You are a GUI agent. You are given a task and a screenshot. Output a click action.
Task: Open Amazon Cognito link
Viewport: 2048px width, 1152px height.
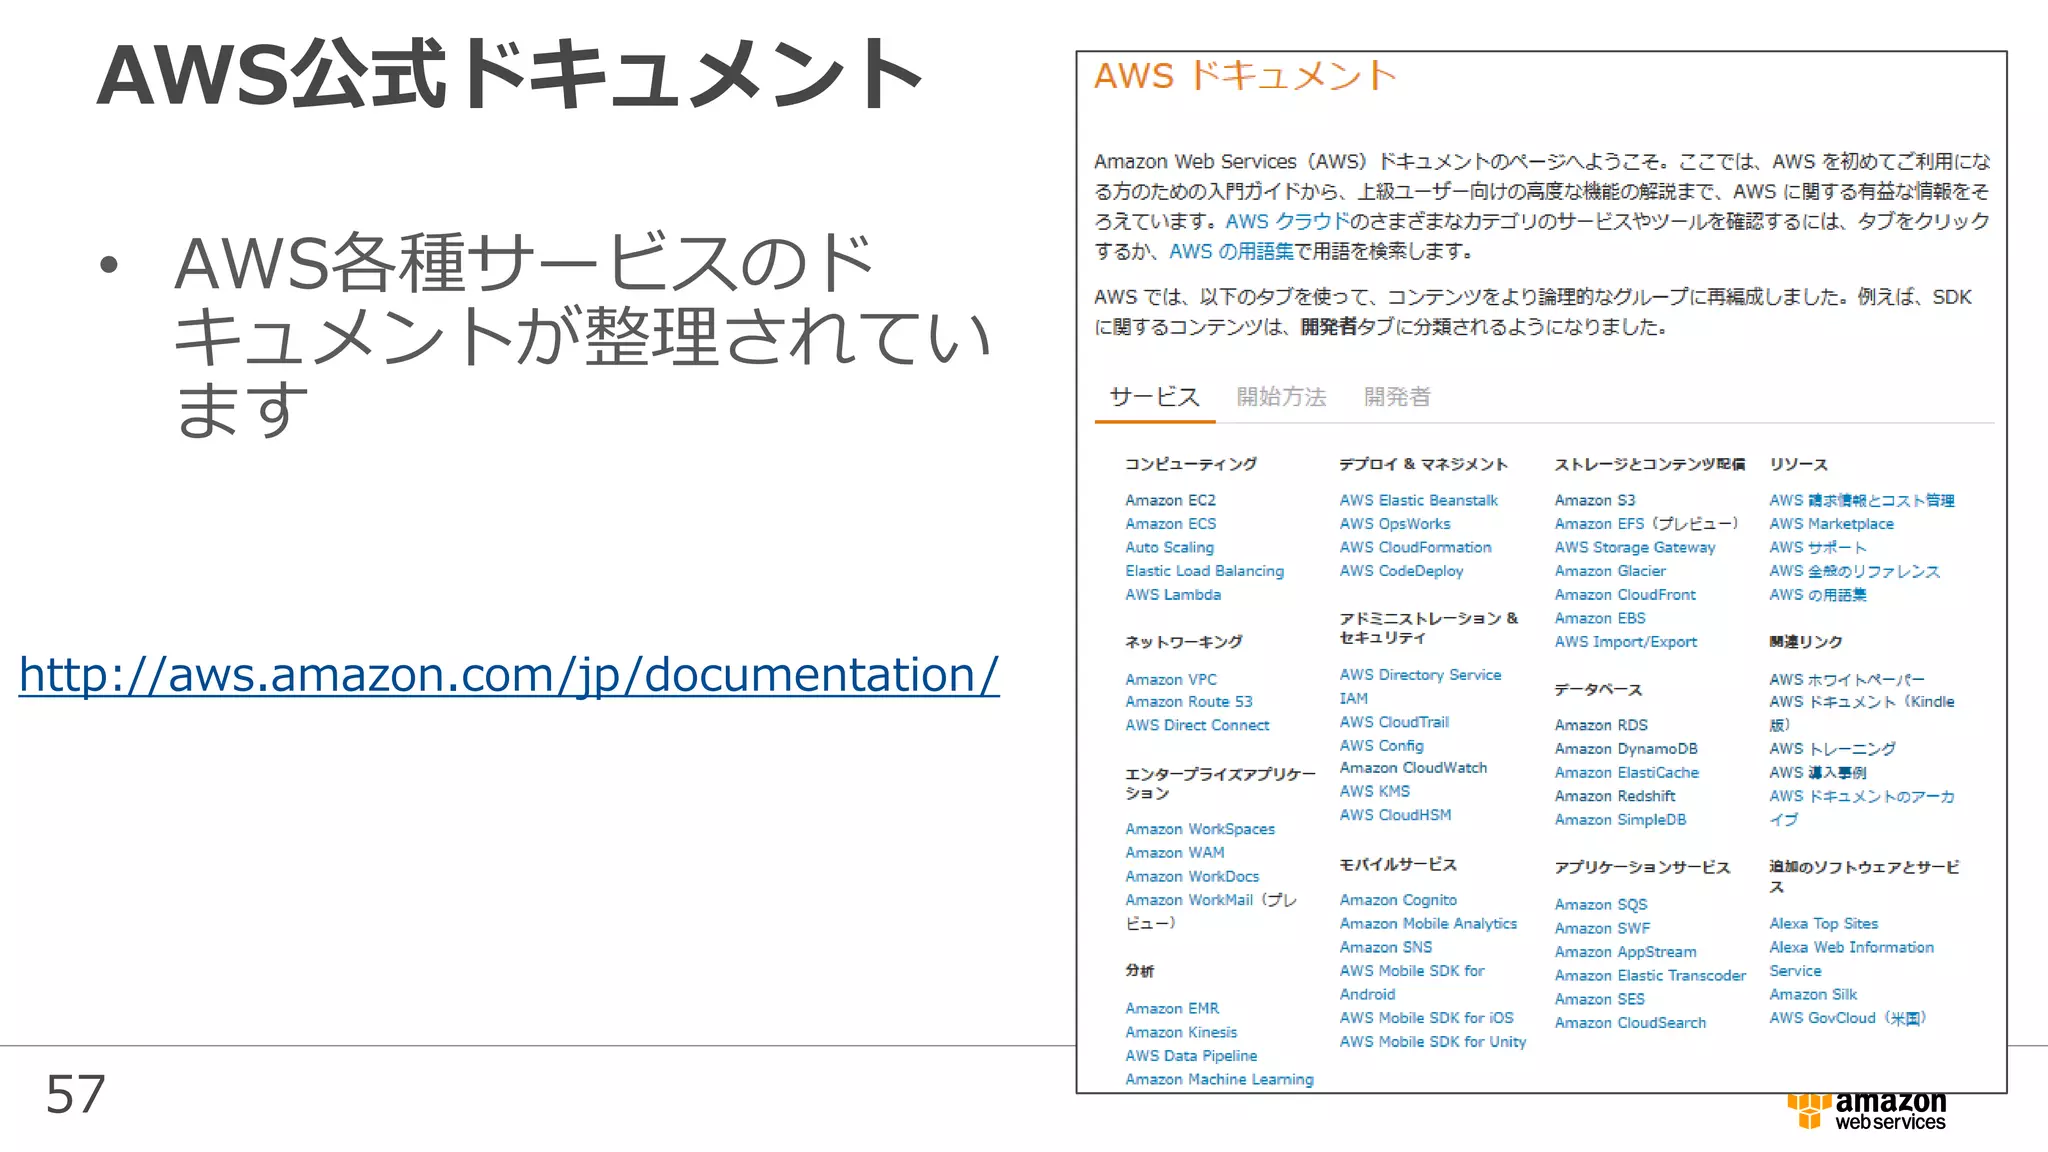tap(1398, 901)
